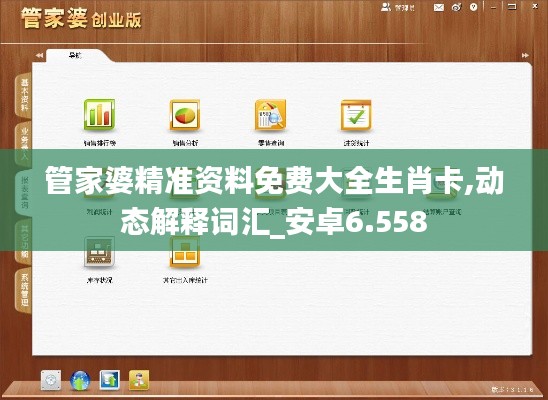This screenshot has height=400, width=548.
Task: Select the 业务录入 side tab
Action: 23,143
